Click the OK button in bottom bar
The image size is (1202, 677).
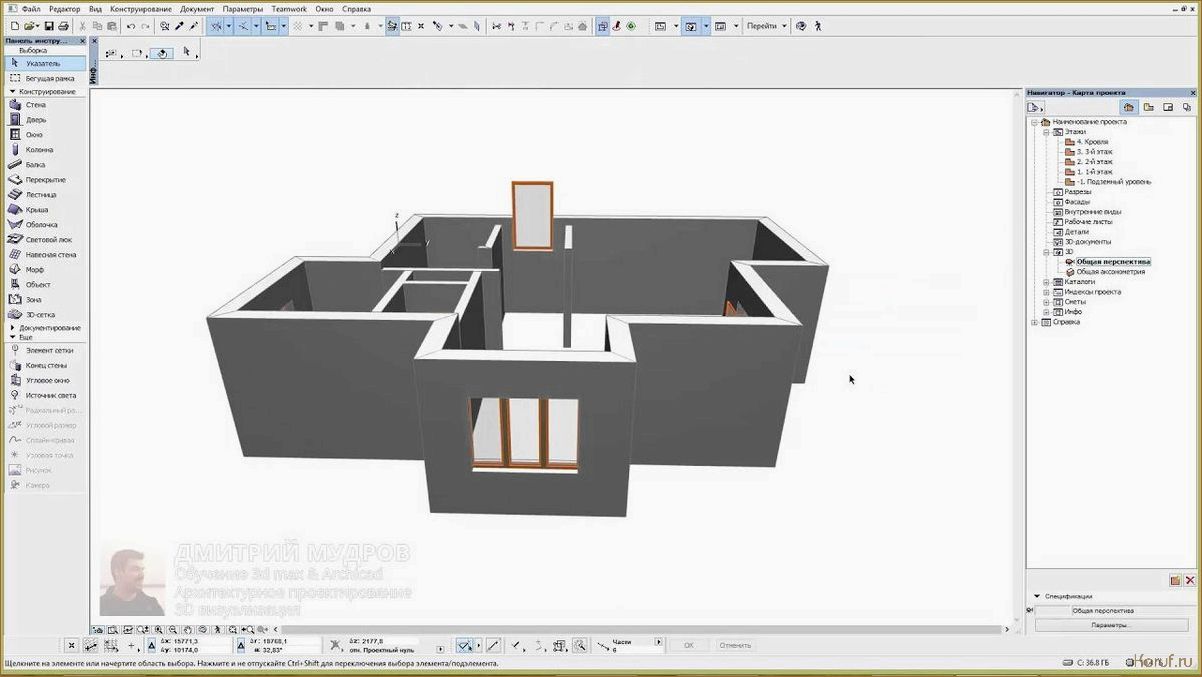point(688,645)
